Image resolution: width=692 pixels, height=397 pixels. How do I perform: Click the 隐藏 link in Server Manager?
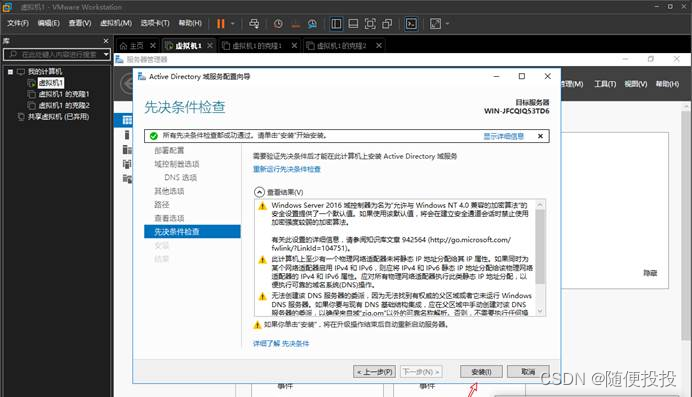650,273
